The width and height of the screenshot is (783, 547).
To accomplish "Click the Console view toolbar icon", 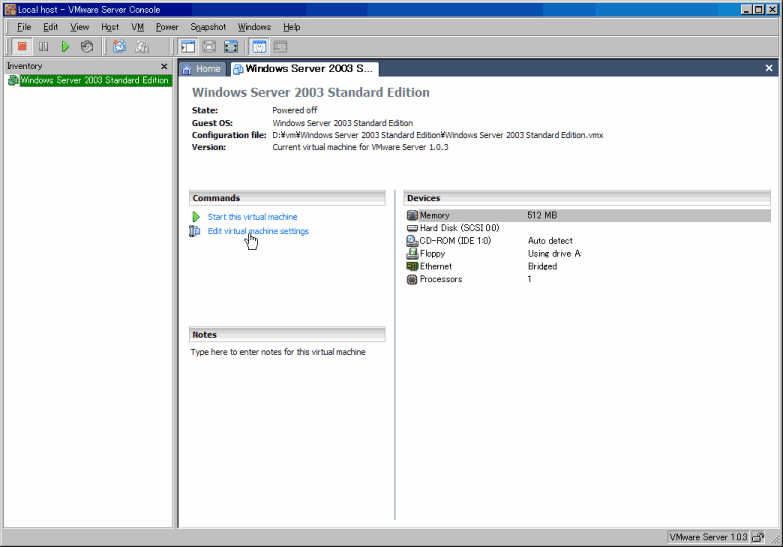I will [x=281, y=47].
